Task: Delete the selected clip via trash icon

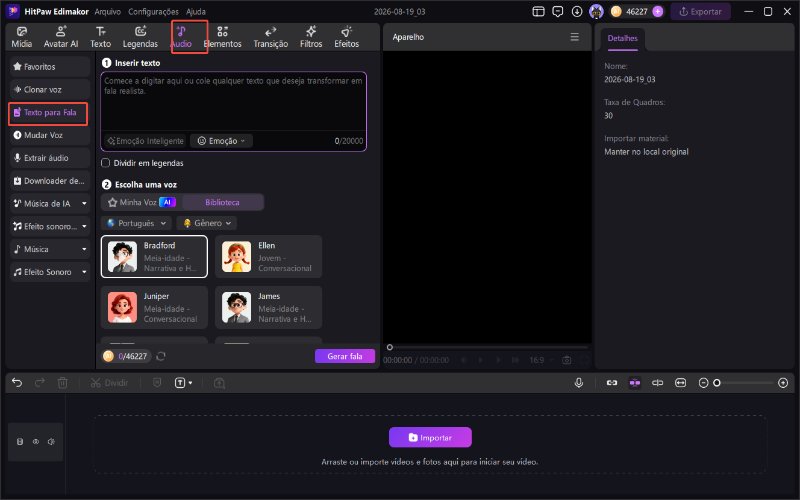Action: 62,383
